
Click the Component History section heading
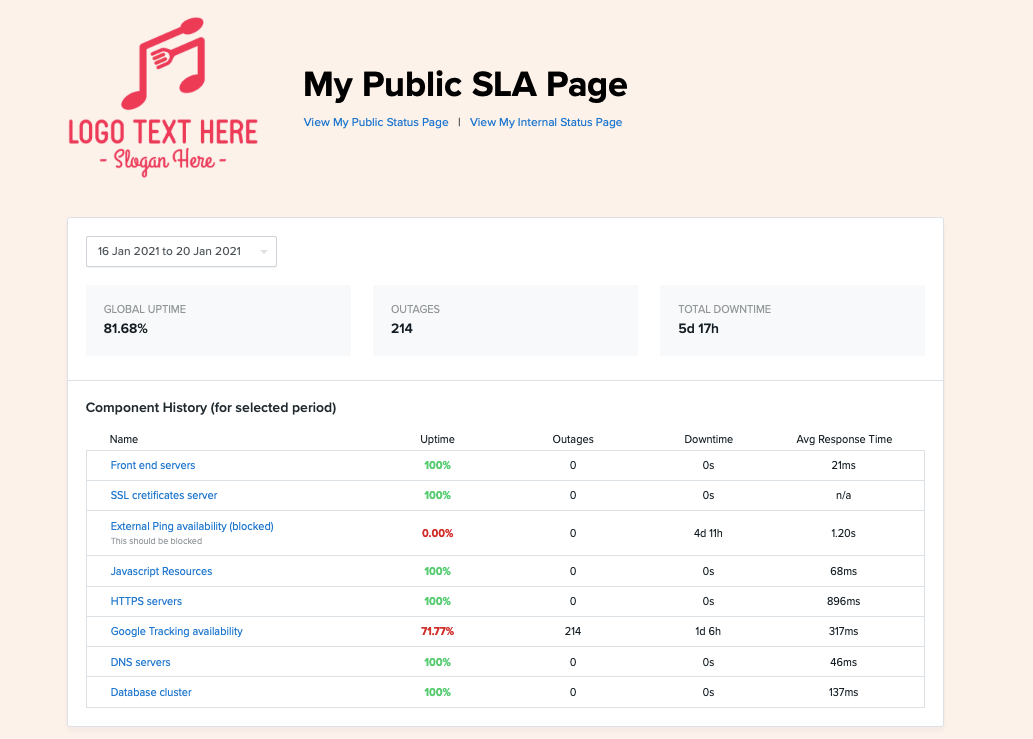(223, 408)
